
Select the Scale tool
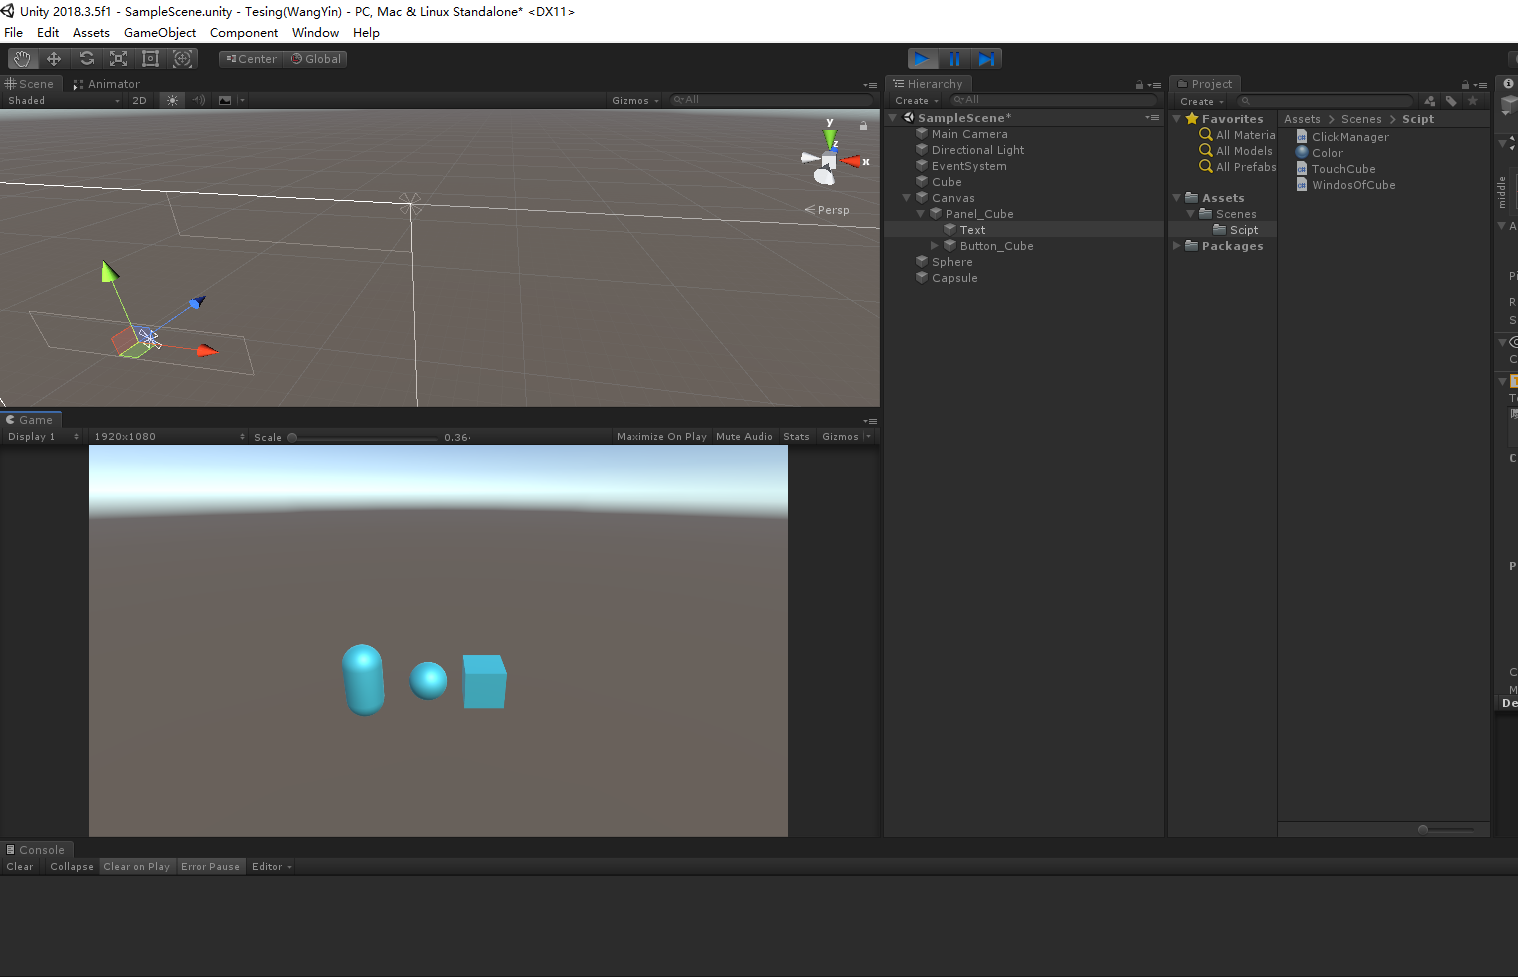click(x=118, y=59)
